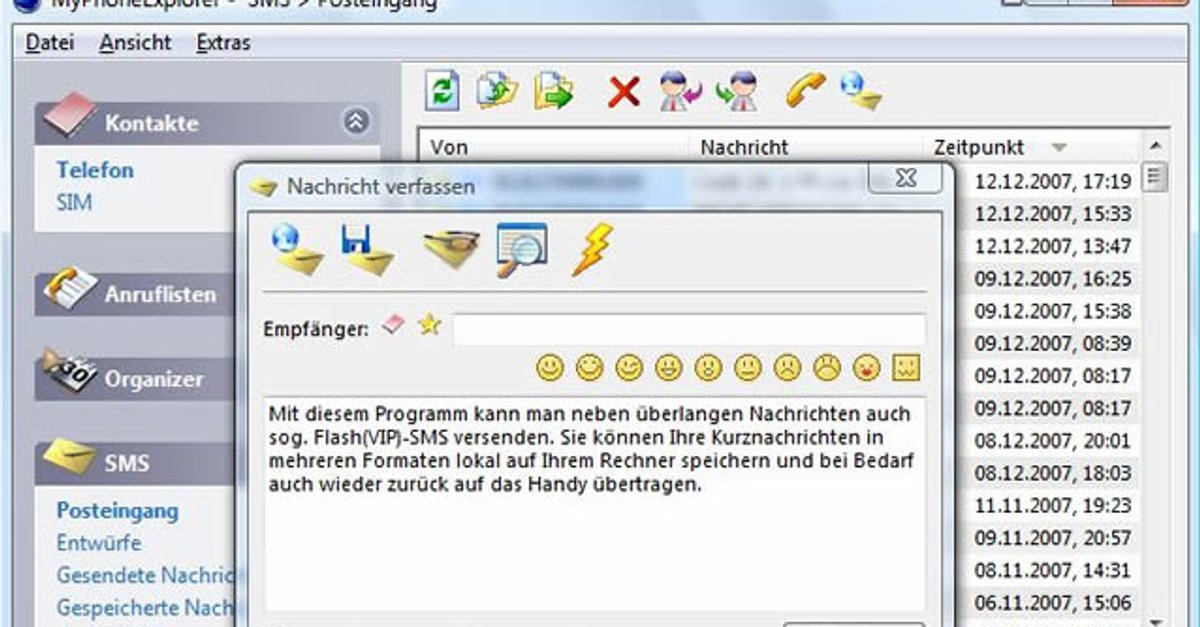Close the Nachricht verfassen dialog
The image size is (1200, 627).
tap(904, 179)
